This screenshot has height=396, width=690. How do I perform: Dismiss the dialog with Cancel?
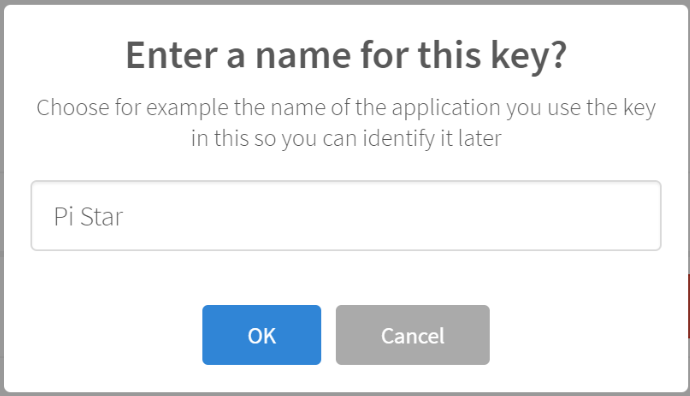tap(412, 335)
